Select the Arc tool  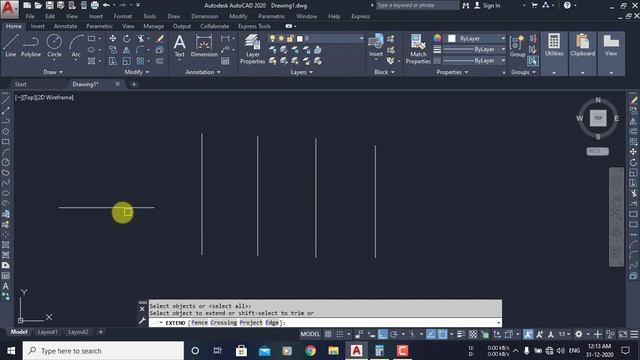pyautogui.click(x=76, y=45)
